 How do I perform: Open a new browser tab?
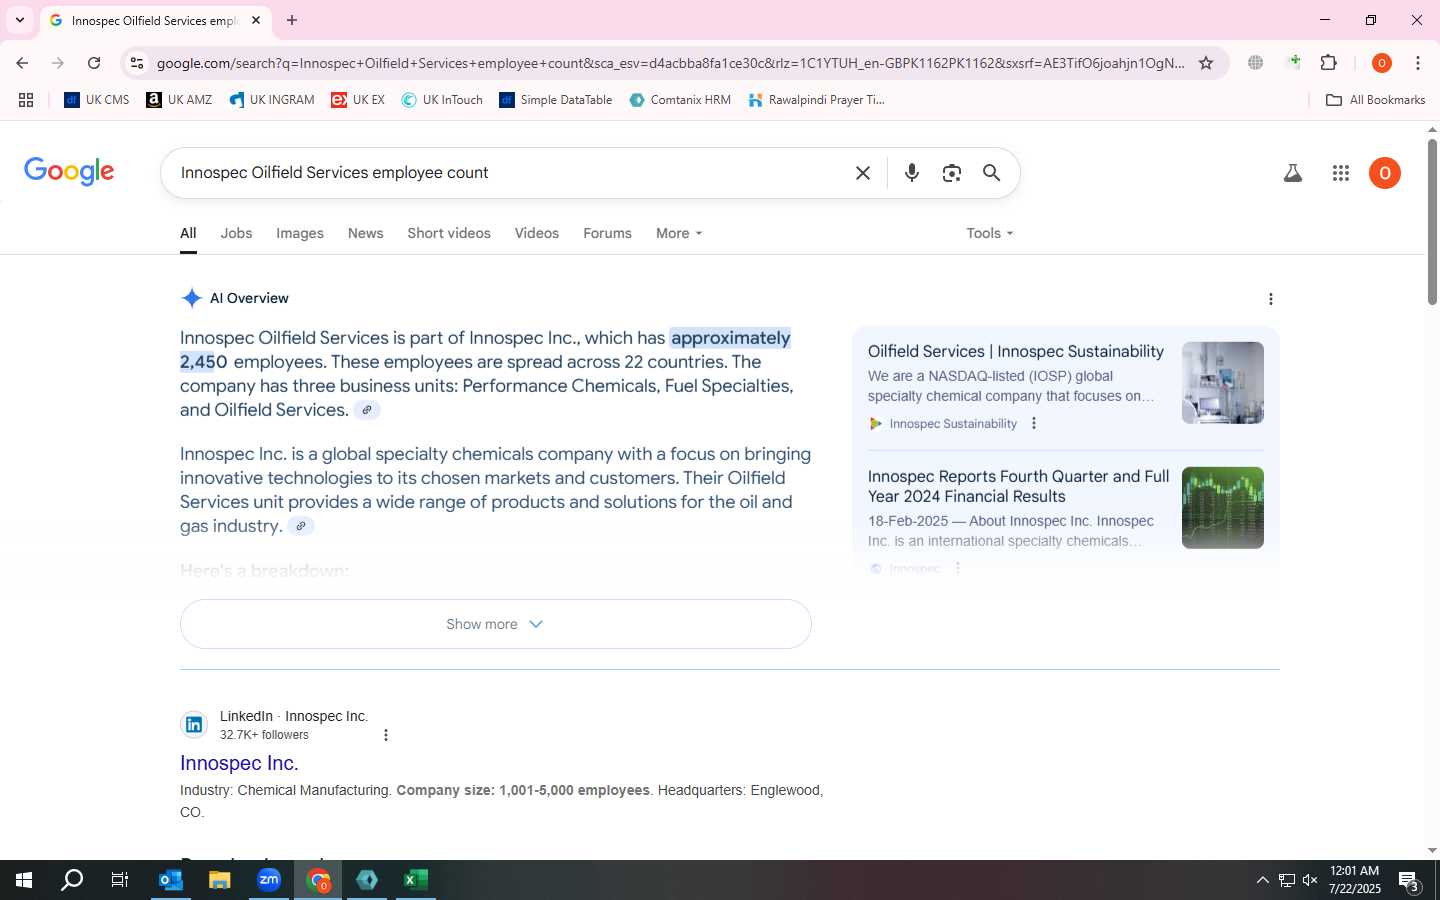point(292,20)
